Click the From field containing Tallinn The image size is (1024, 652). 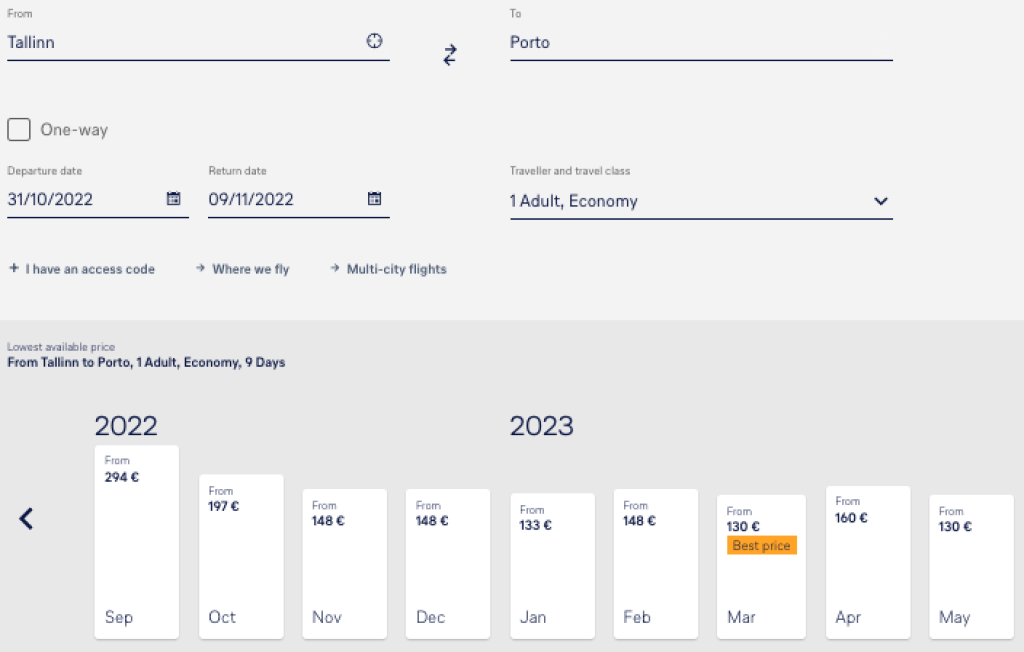[180, 42]
